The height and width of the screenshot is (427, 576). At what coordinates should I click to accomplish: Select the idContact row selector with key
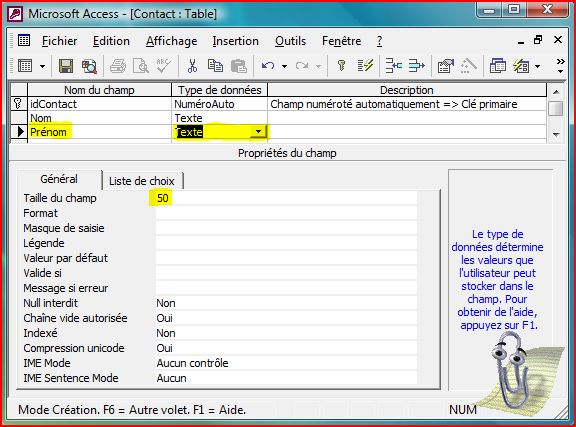pyautogui.click(x=18, y=104)
